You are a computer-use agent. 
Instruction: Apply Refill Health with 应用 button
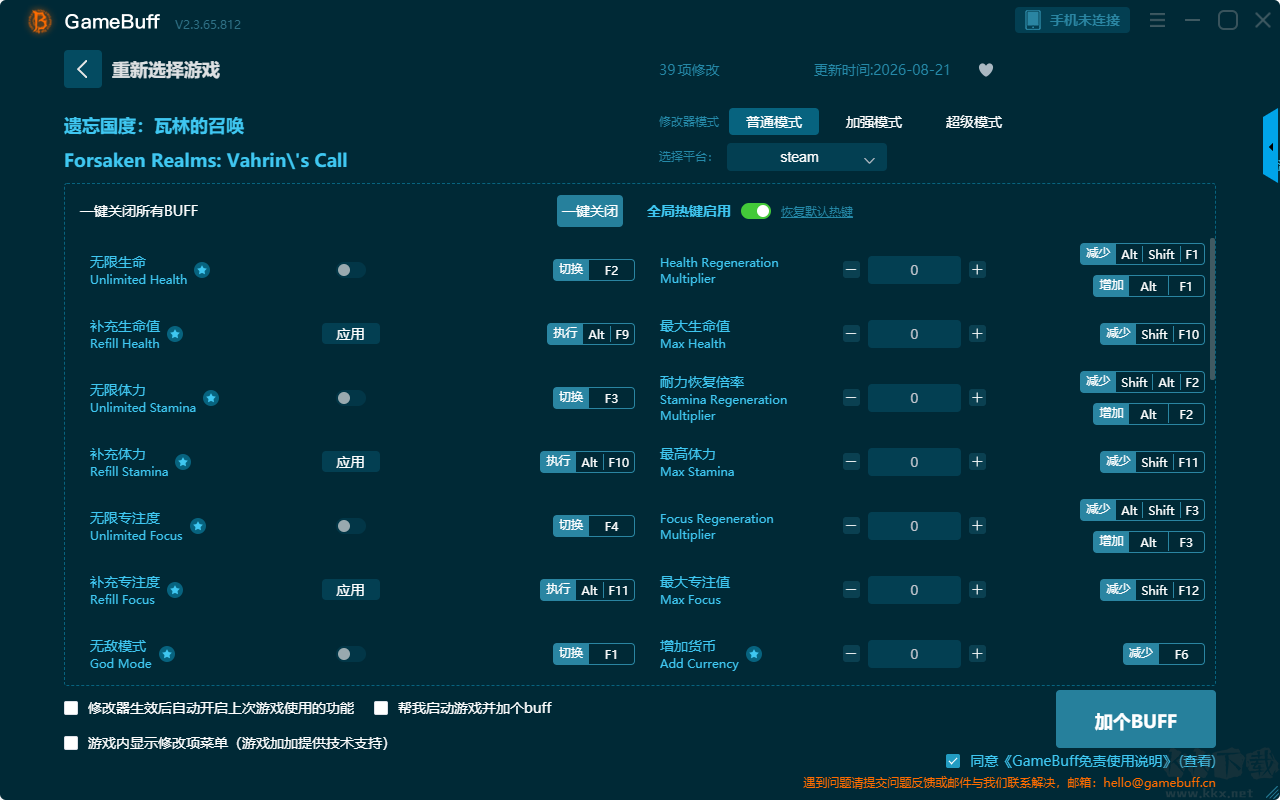351,334
